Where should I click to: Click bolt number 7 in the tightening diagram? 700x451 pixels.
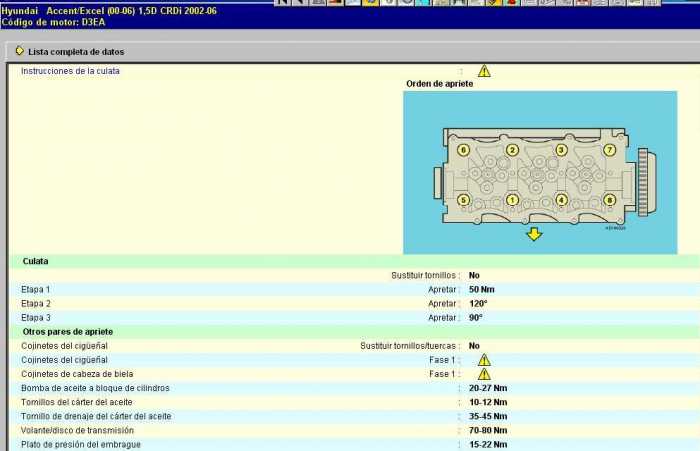pyautogui.click(x=609, y=150)
